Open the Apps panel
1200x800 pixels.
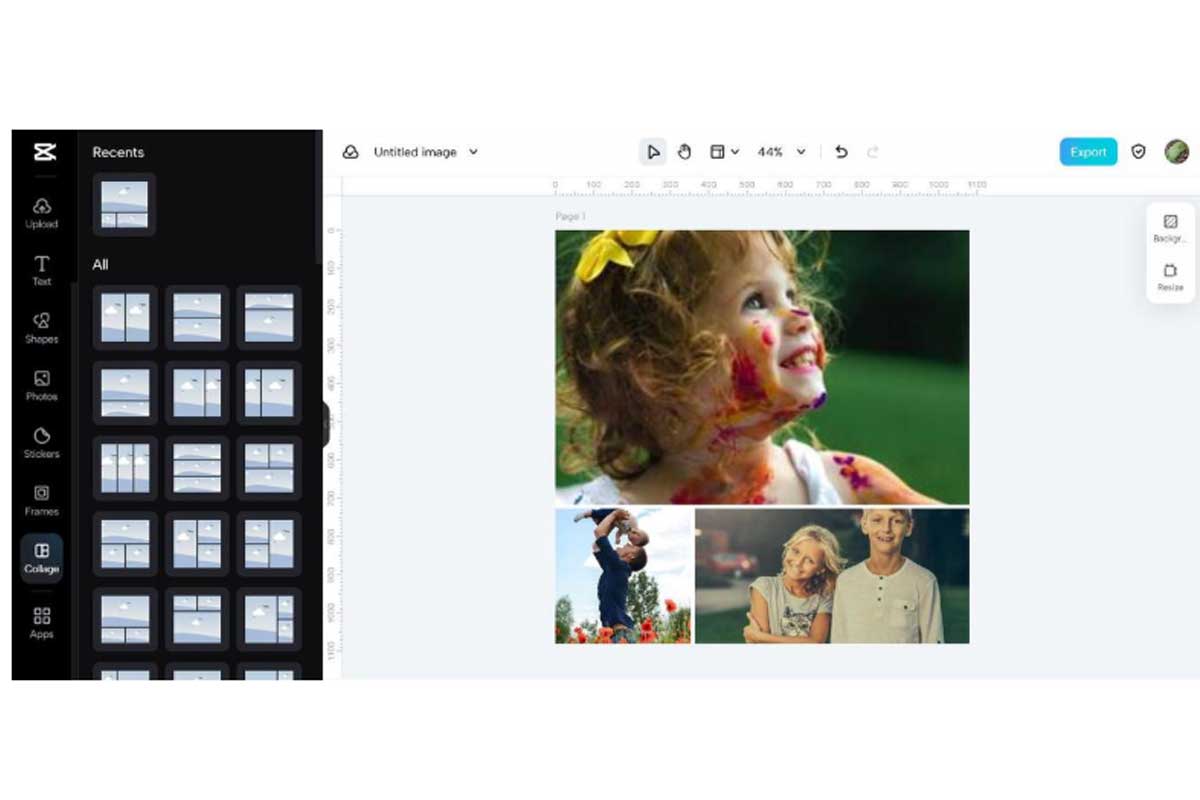pos(42,622)
